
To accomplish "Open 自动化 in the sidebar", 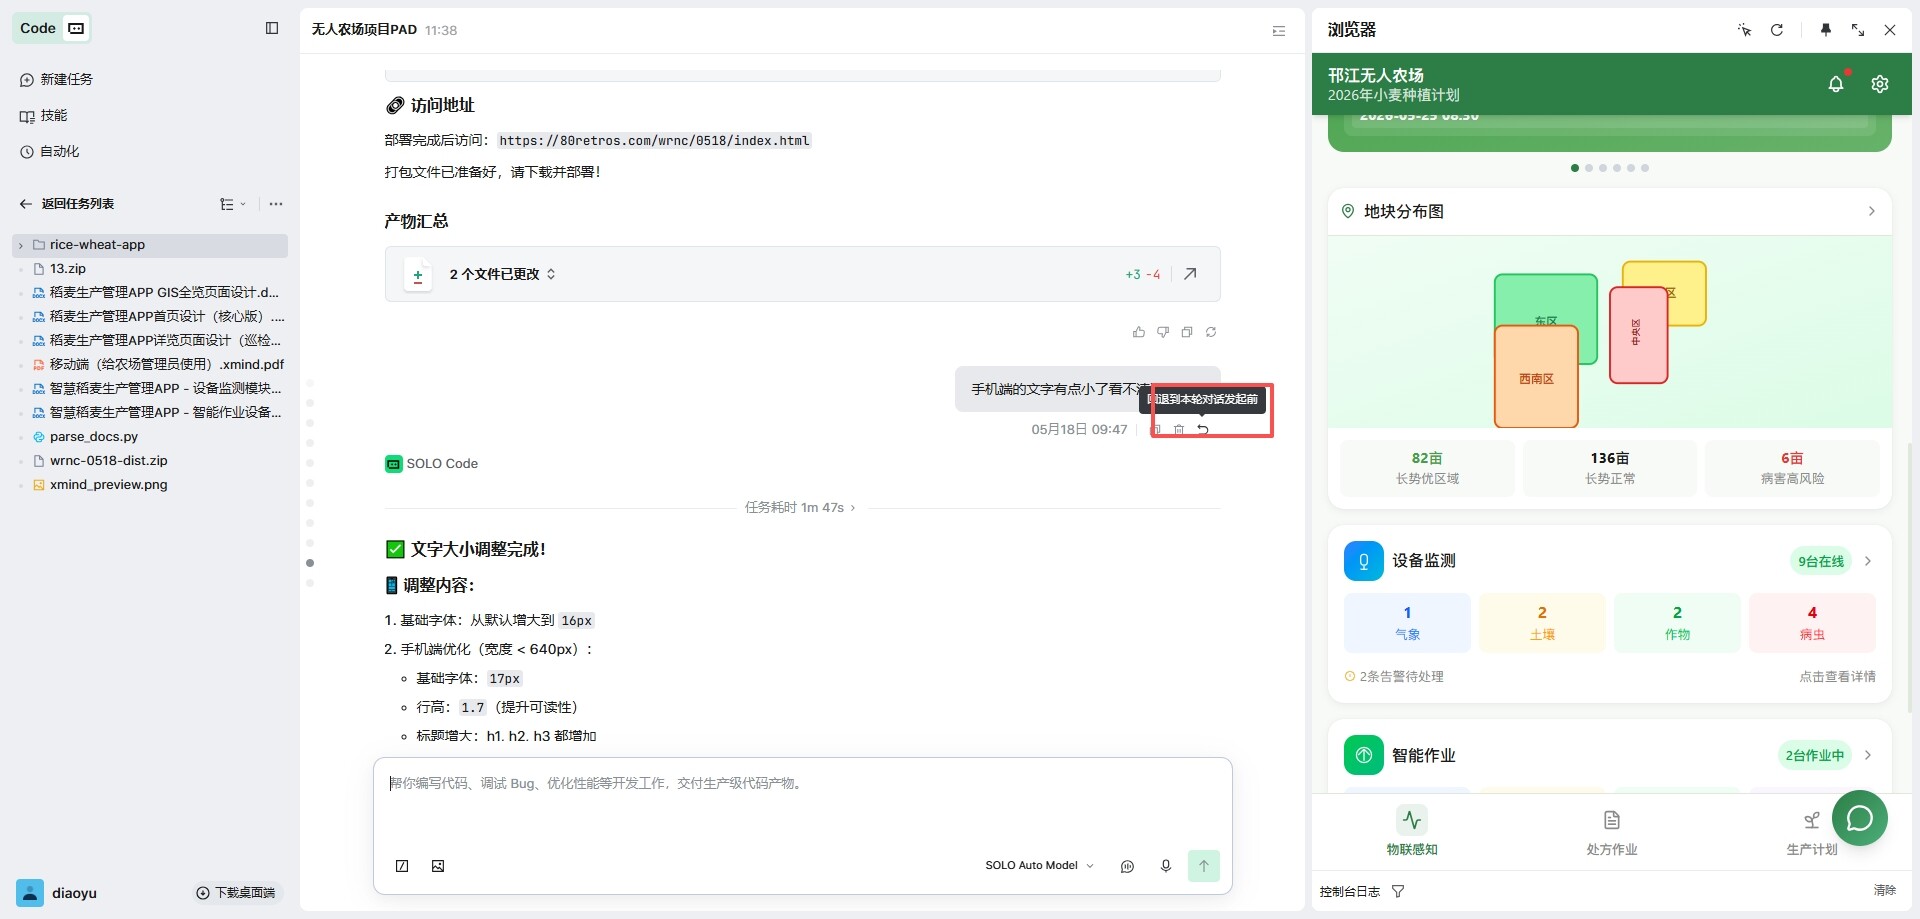I will click(x=50, y=151).
